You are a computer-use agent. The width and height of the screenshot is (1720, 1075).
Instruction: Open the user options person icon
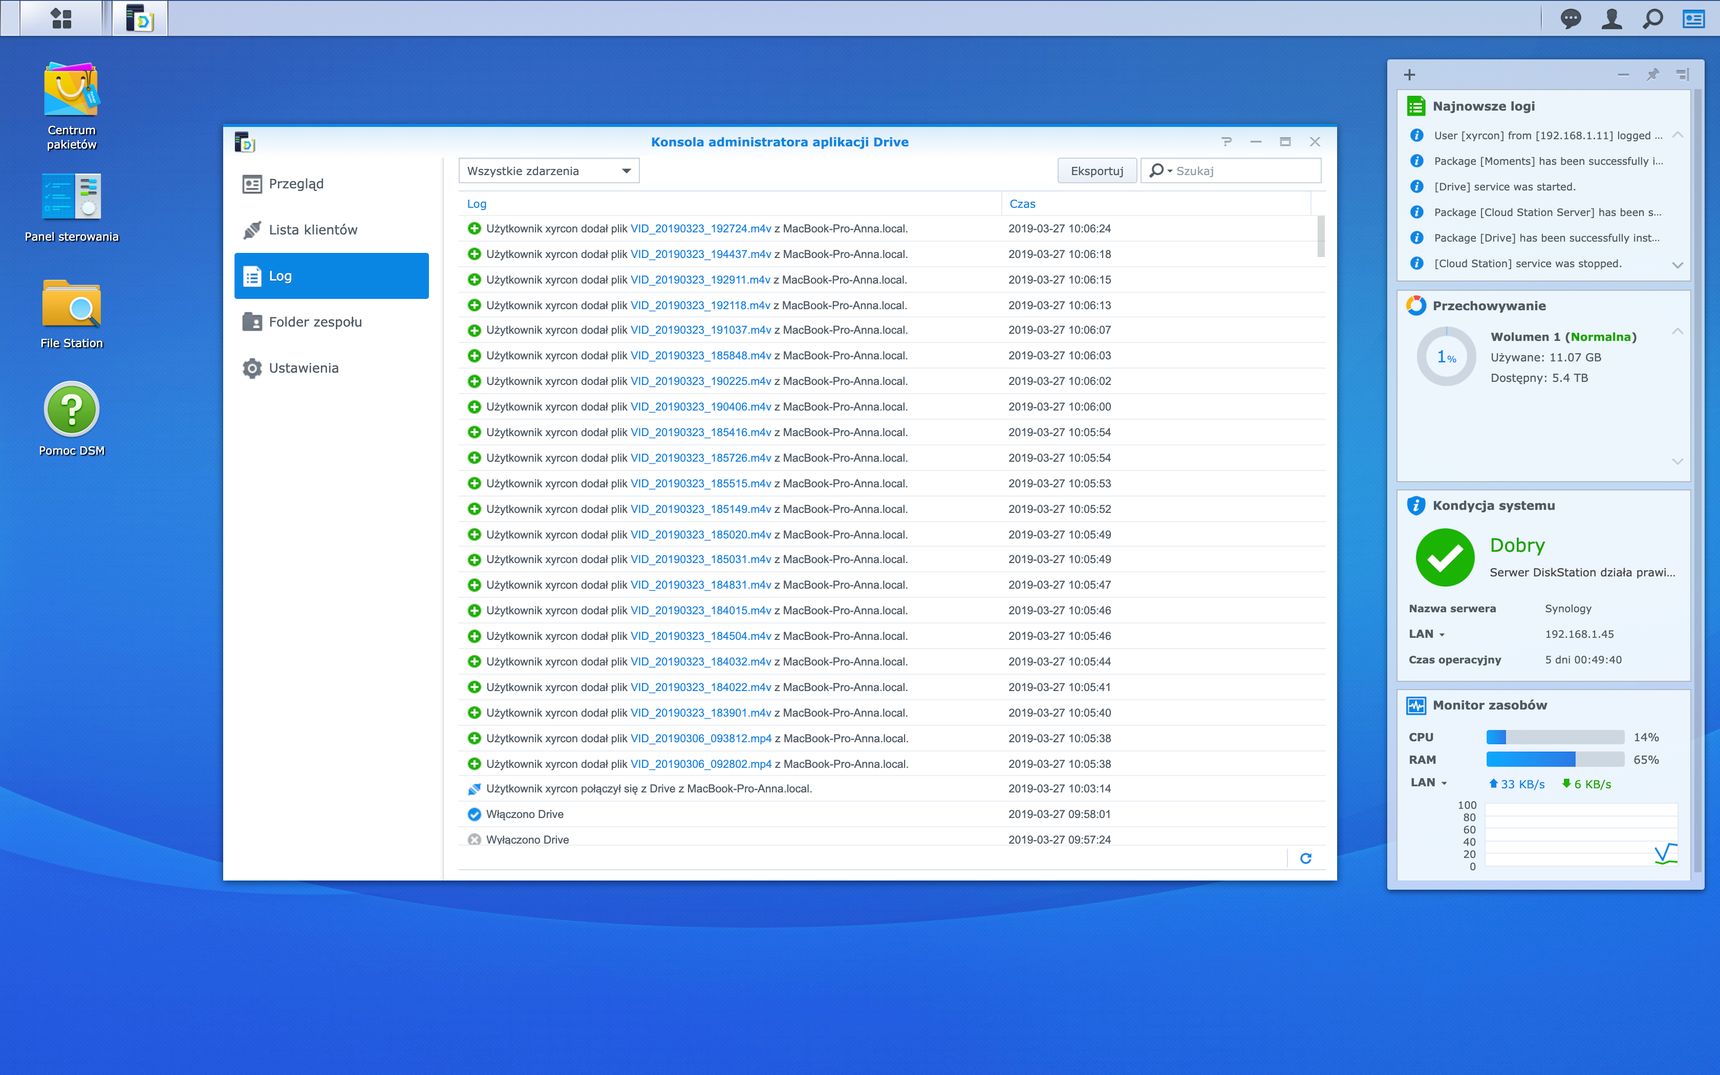[1612, 18]
